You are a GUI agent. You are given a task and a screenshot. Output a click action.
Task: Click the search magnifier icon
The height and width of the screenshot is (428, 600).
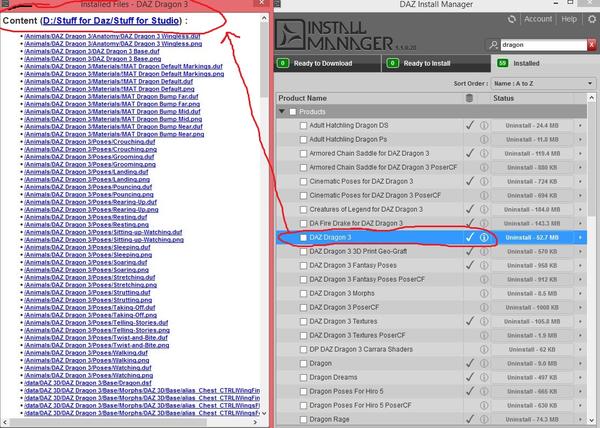[493, 45]
